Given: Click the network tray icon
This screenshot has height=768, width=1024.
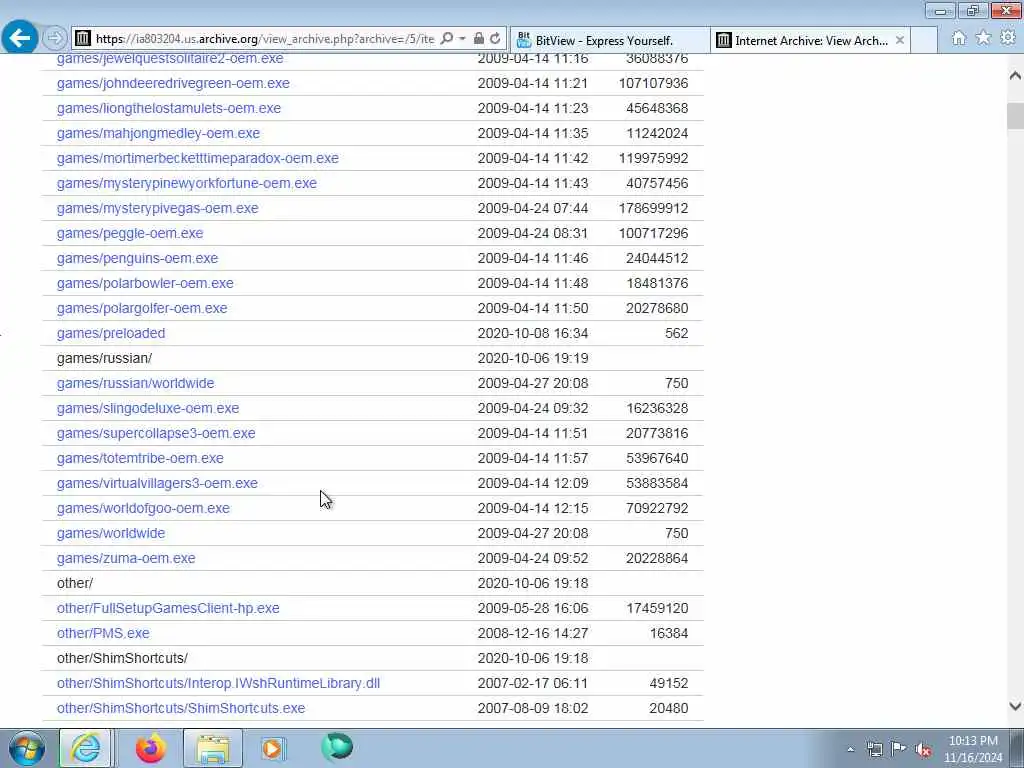Looking at the screenshot, I should (x=874, y=750).
